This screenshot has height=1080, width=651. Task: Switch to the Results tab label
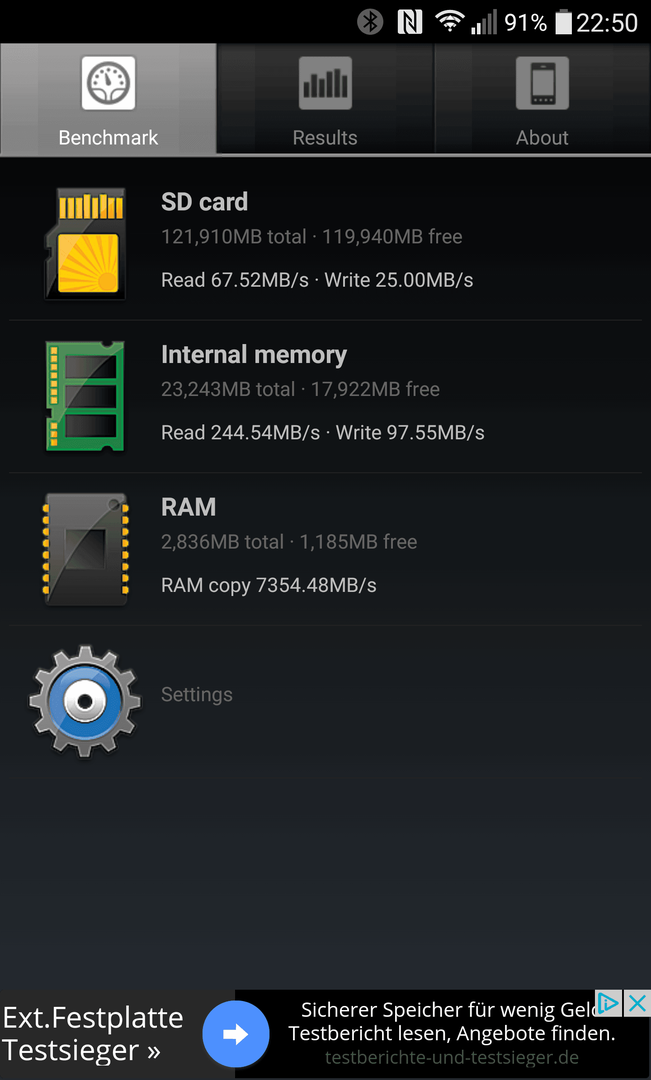coord(325,138)
